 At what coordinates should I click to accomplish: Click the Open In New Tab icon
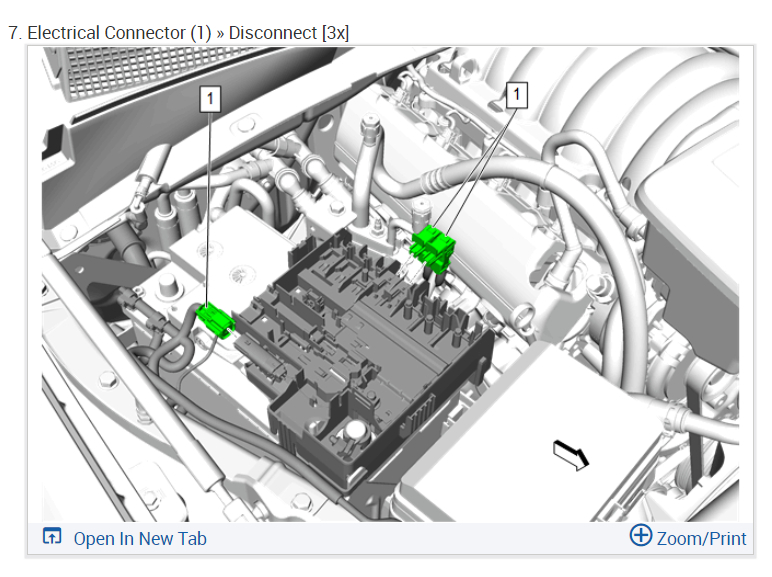pos(52,536)
